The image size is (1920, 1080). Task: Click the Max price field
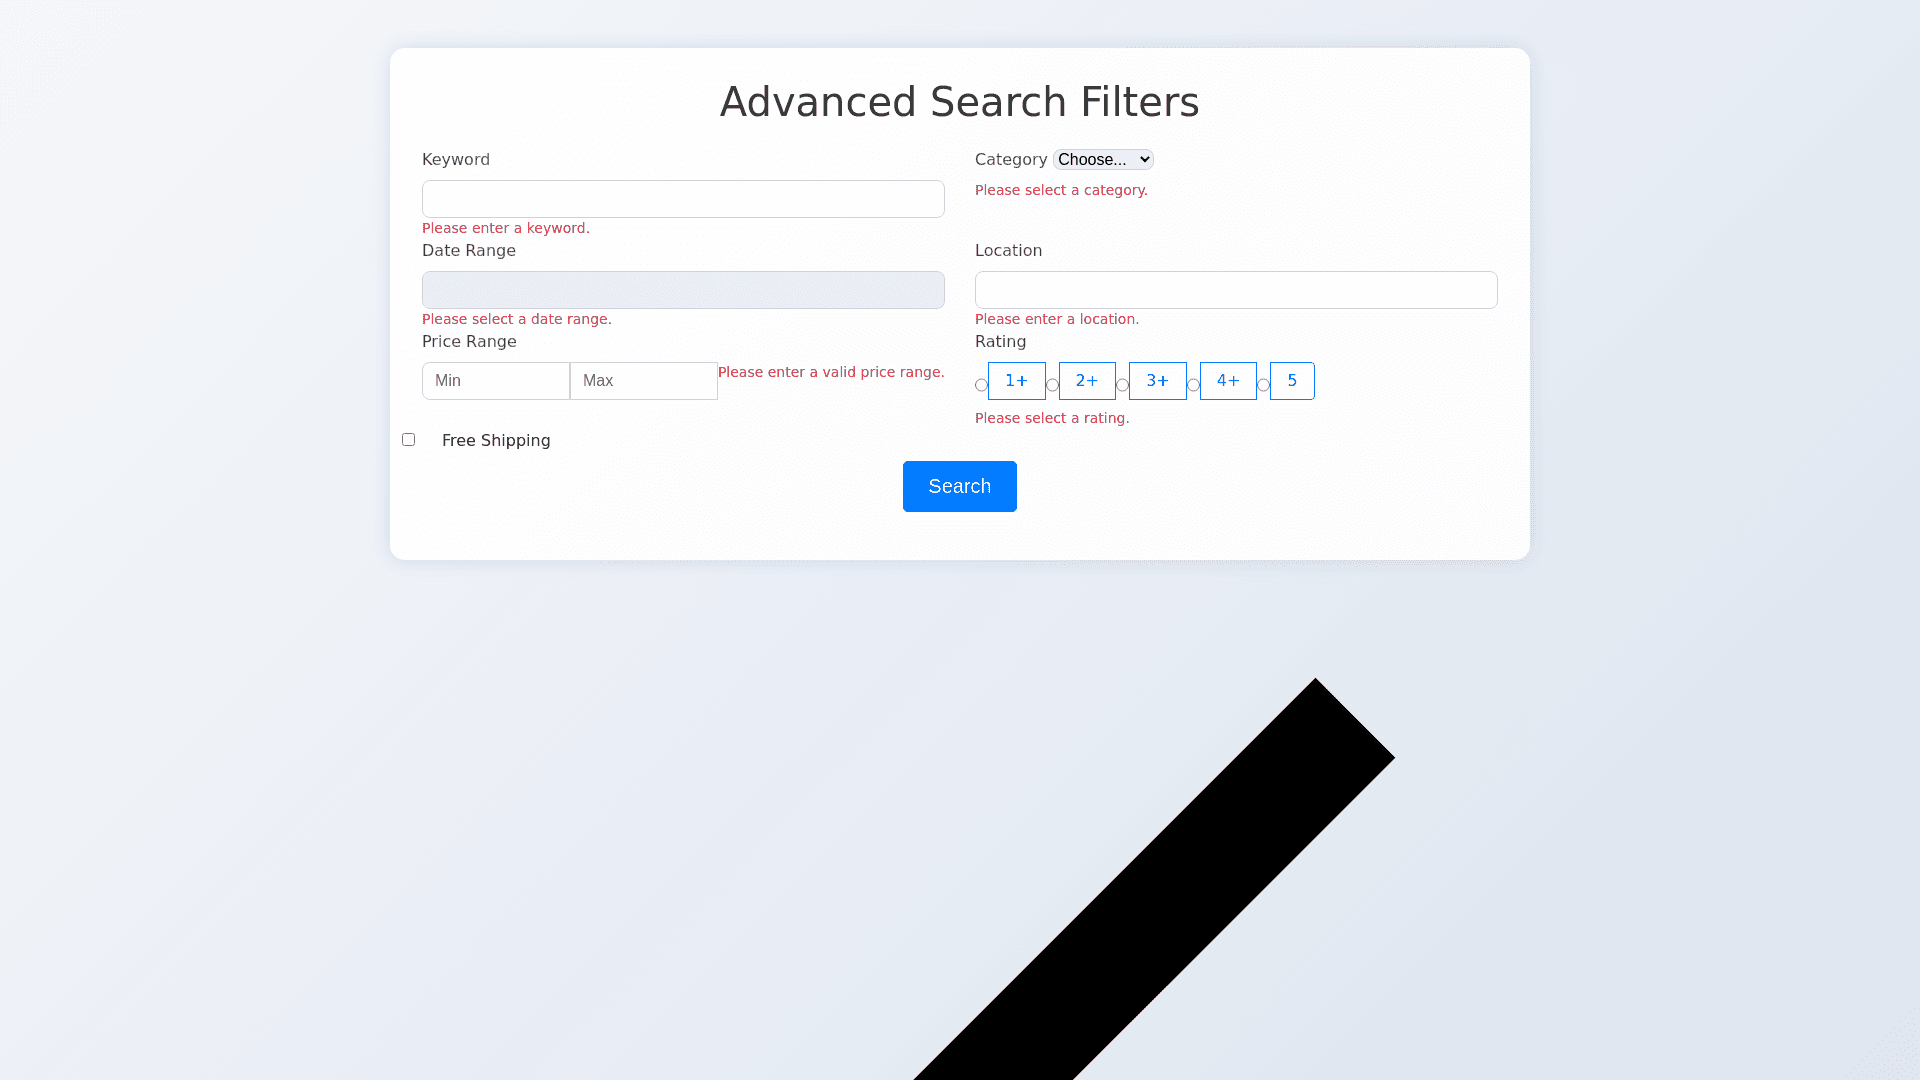[644, 381]
